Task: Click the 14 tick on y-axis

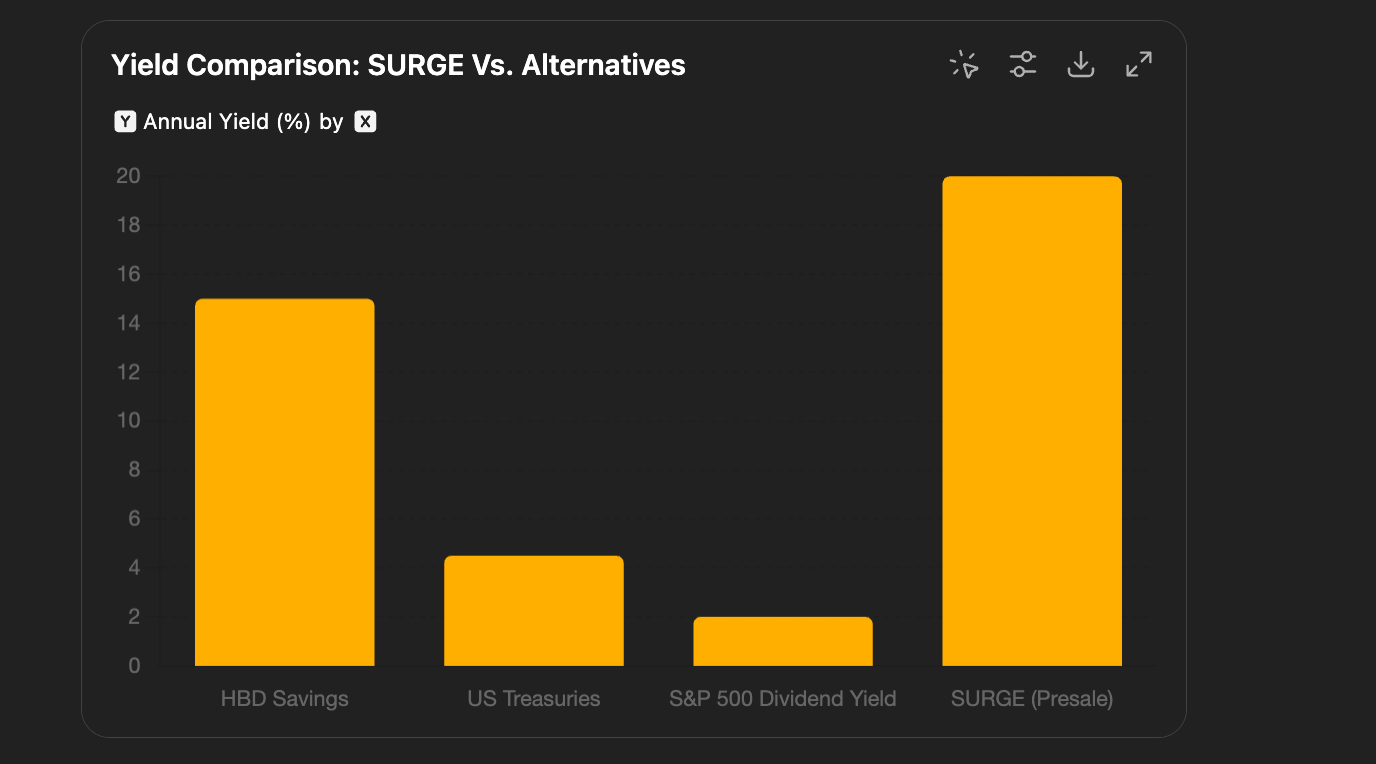Action: pos(127,323)
